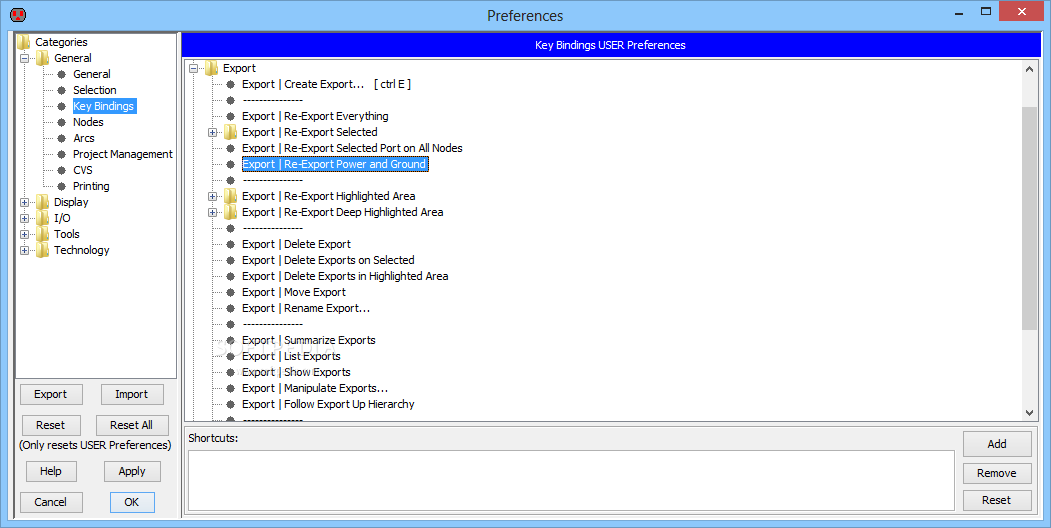Viewport: 1051px width, 528px height.
Task: Expand the Tools category
Action: [24, 235]
